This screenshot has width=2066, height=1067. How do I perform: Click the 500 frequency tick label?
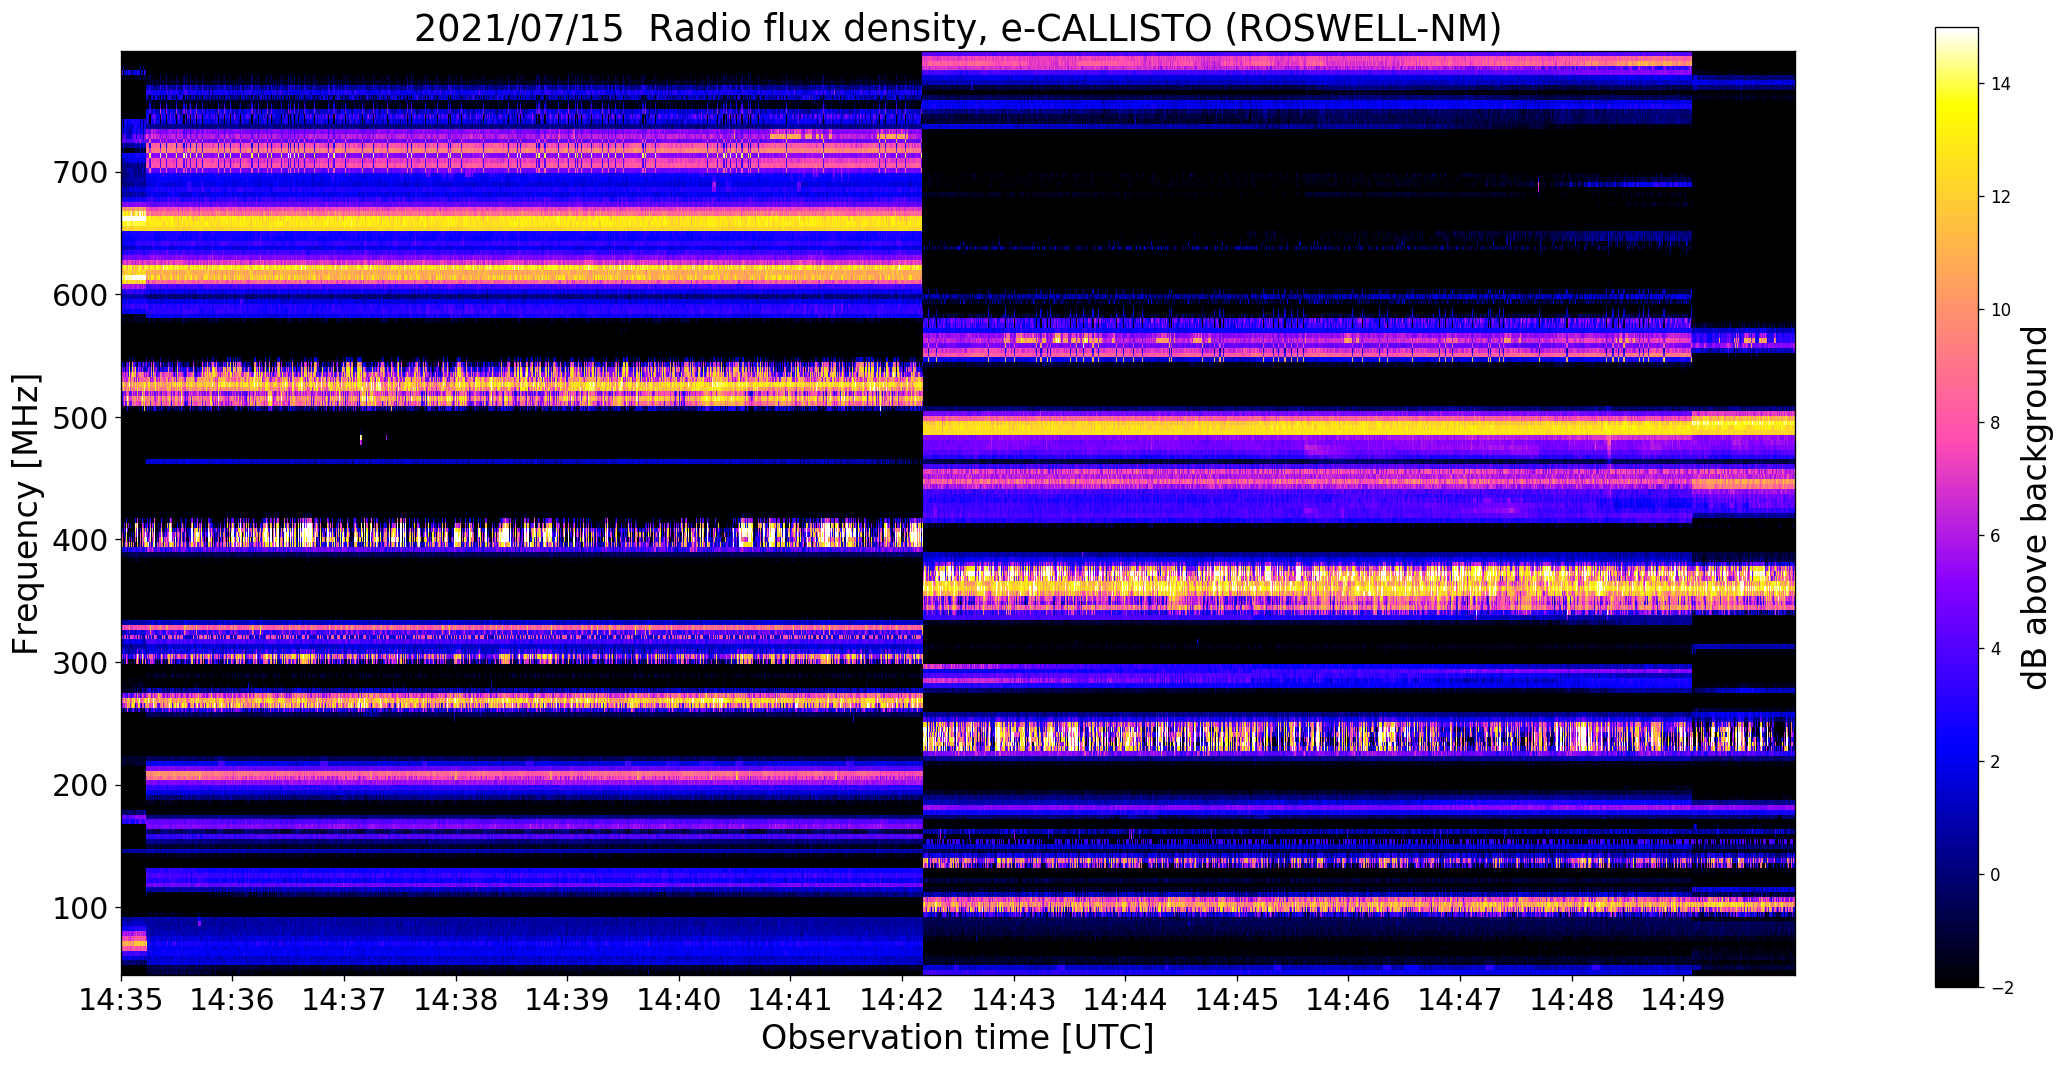78,418
